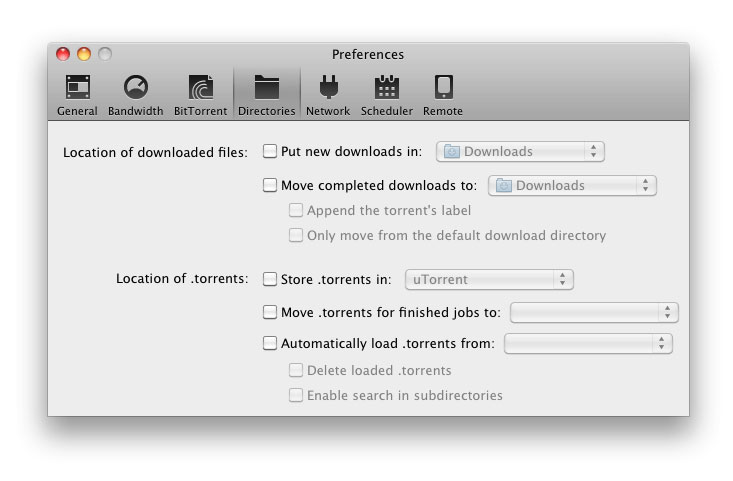
Task: Click the red close window button
Action: pos(63,54)
